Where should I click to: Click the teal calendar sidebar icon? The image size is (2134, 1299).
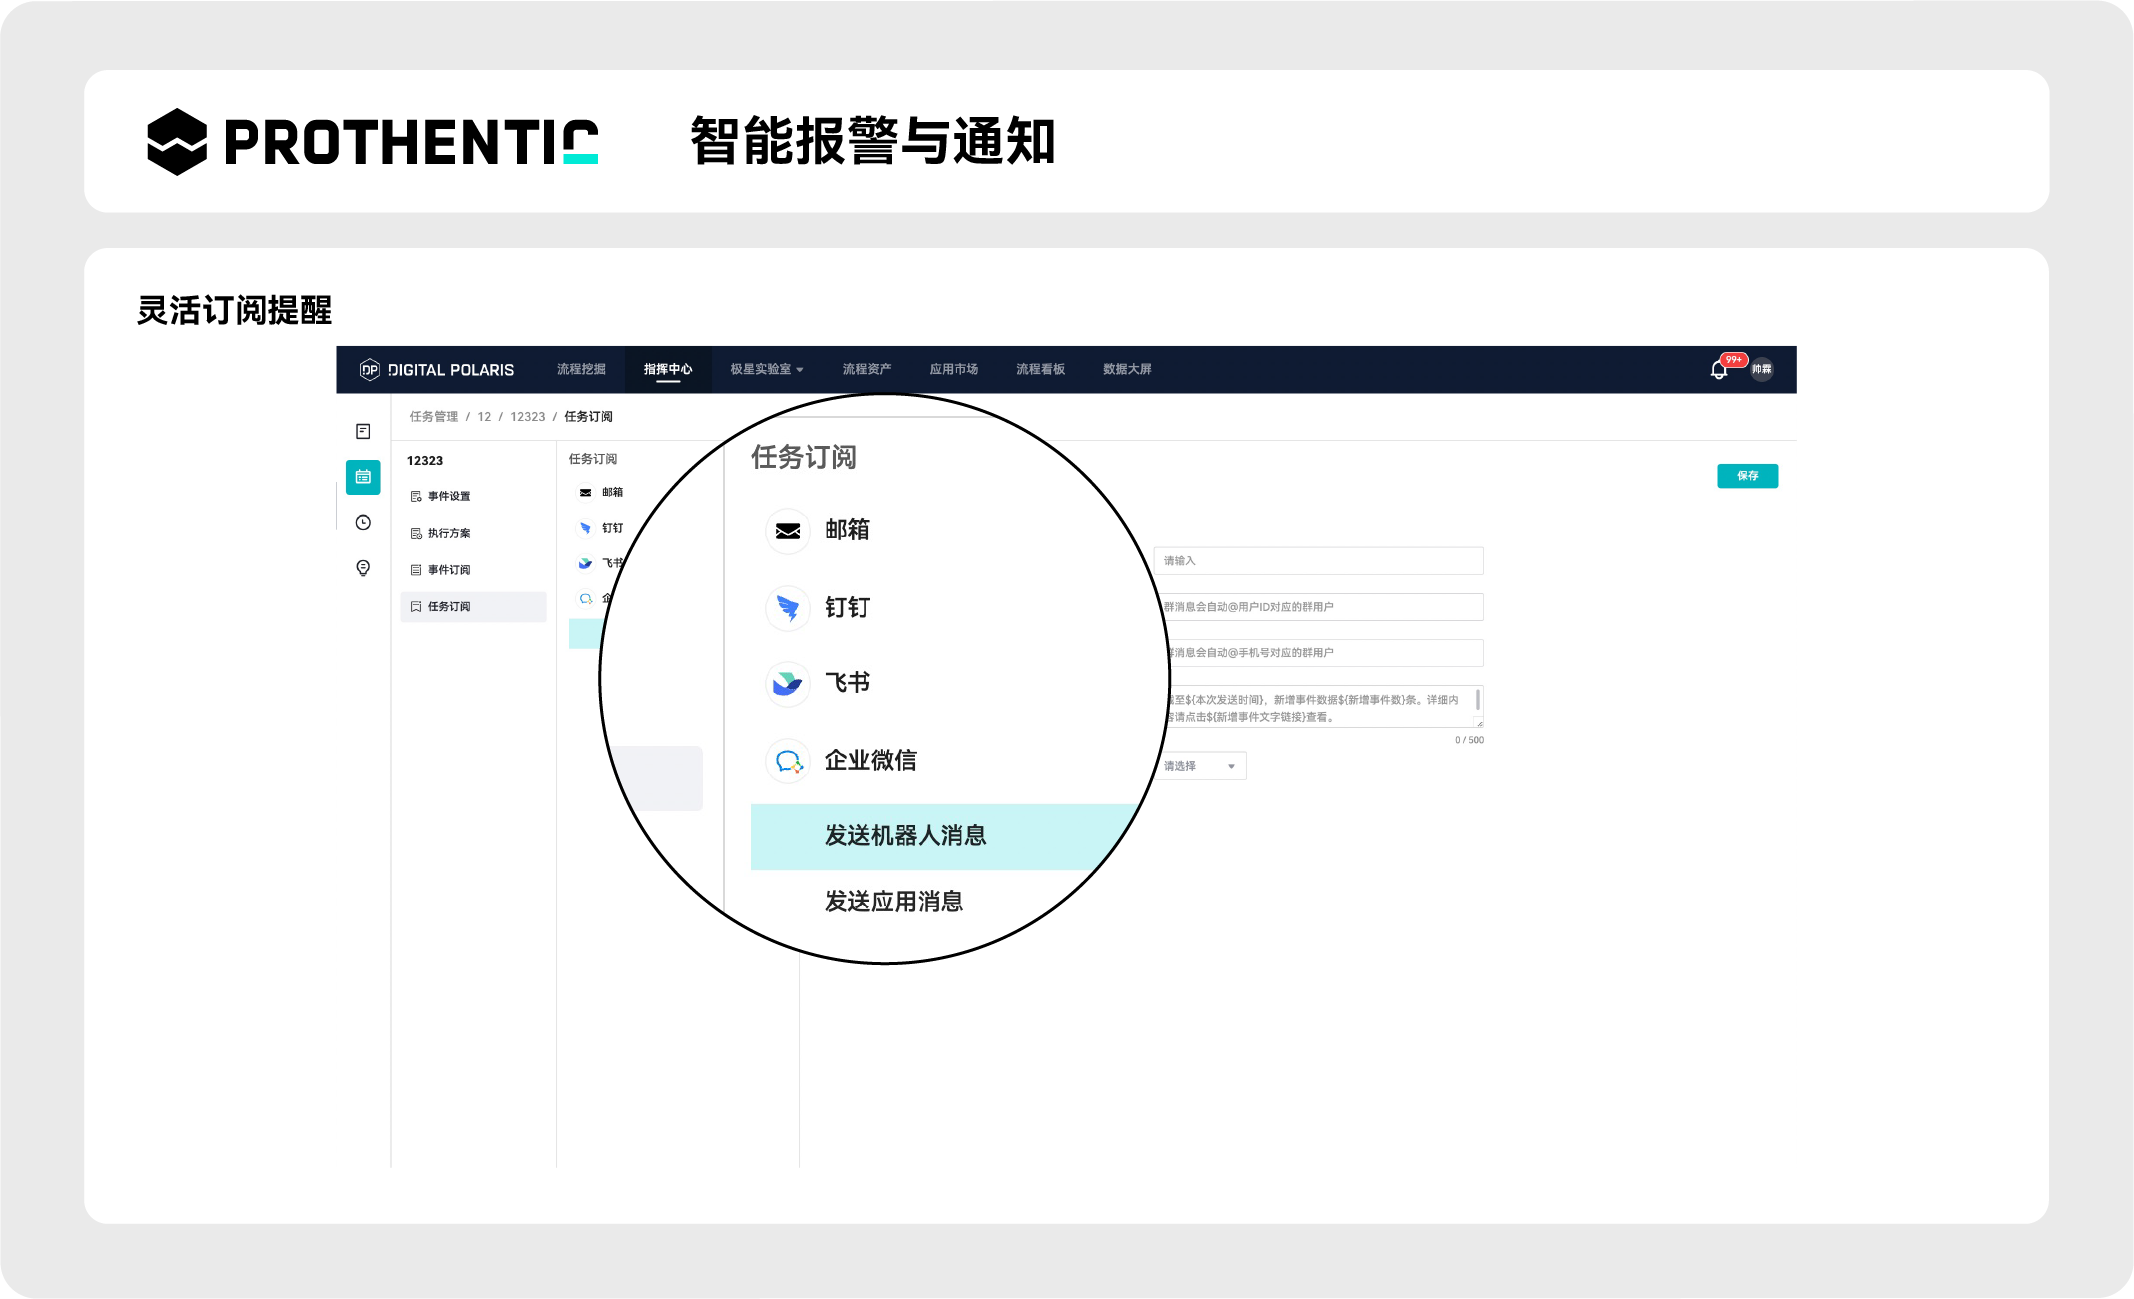pyautogui.click(x=363, y=477)
